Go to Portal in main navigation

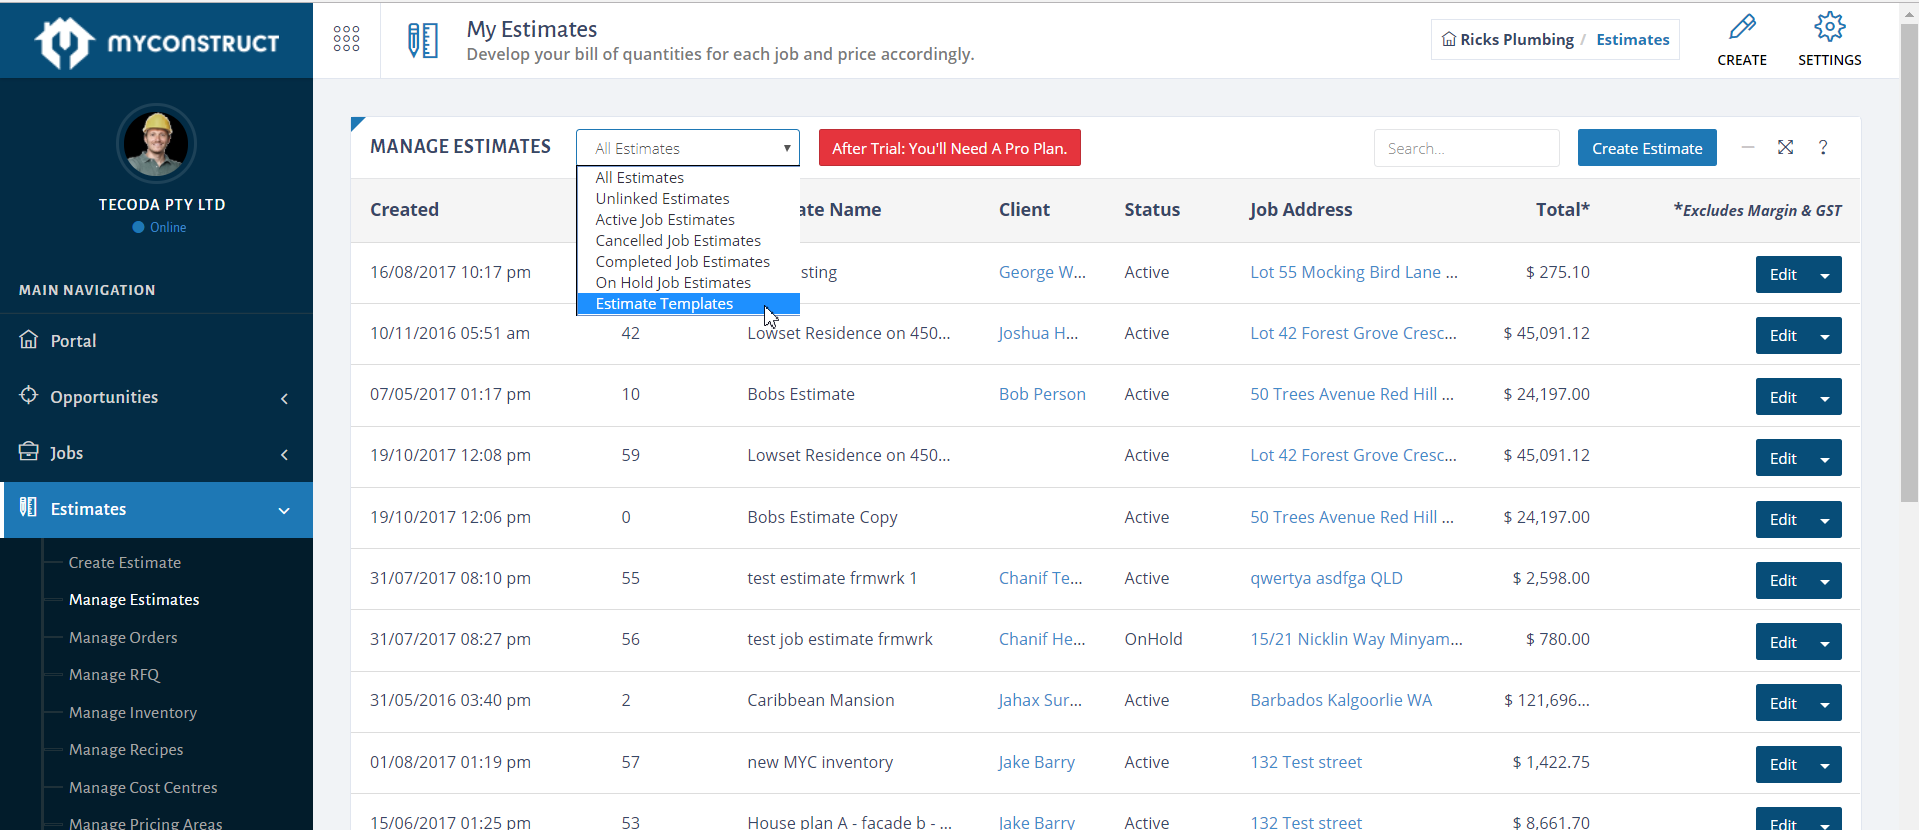click(73, 340)
